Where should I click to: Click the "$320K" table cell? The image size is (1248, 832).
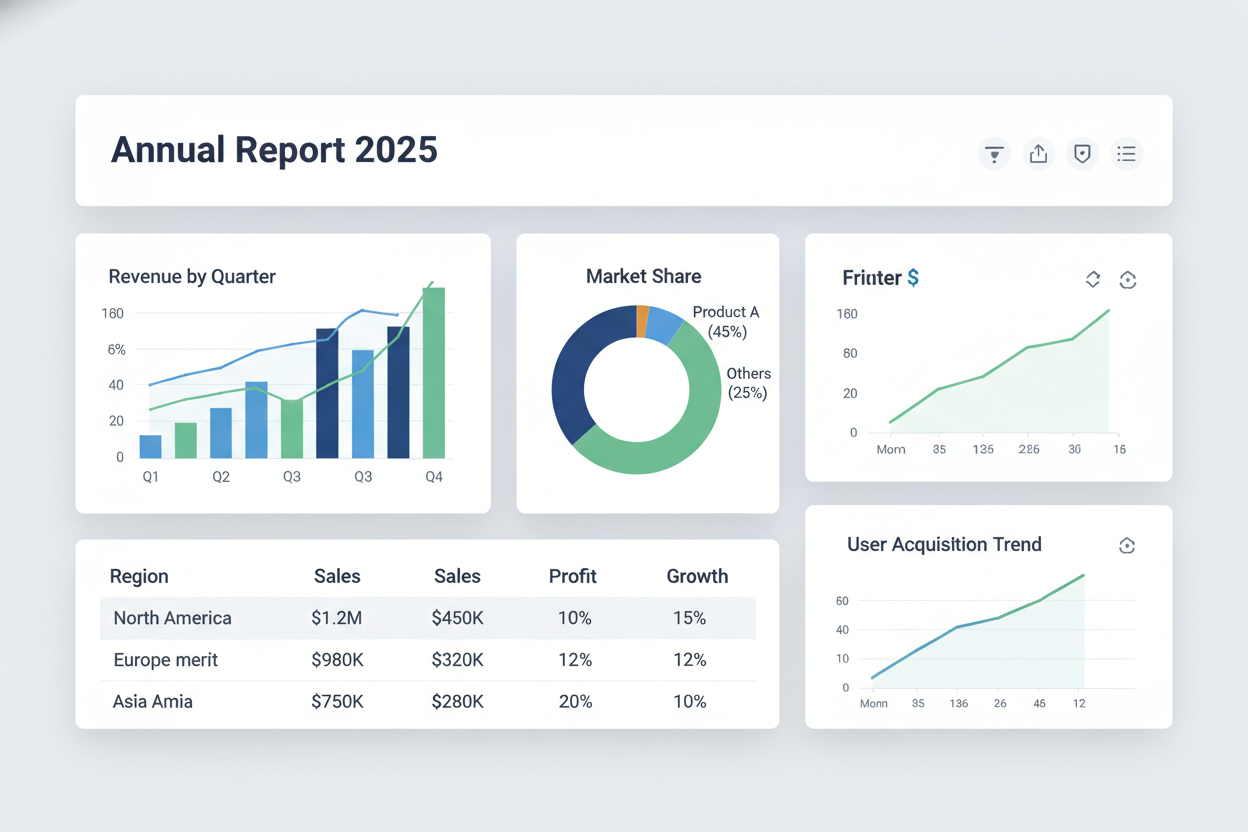click(457, 660)
